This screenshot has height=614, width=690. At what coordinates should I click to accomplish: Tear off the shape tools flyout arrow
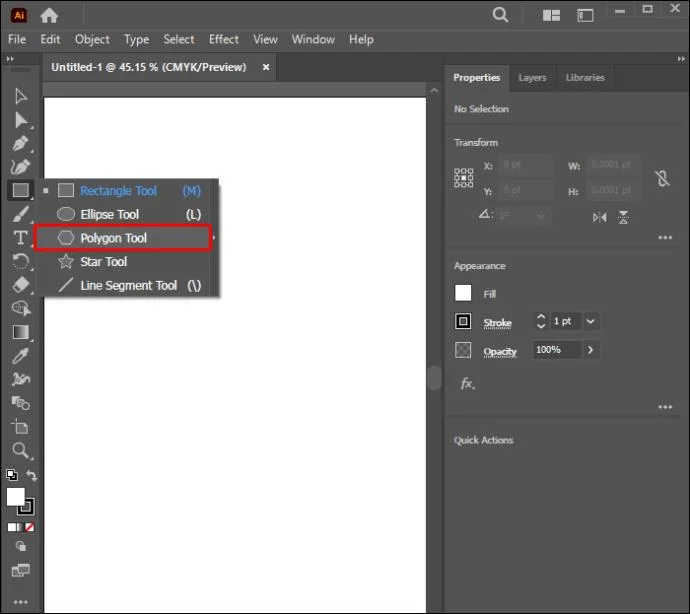(x=214, y=238)
